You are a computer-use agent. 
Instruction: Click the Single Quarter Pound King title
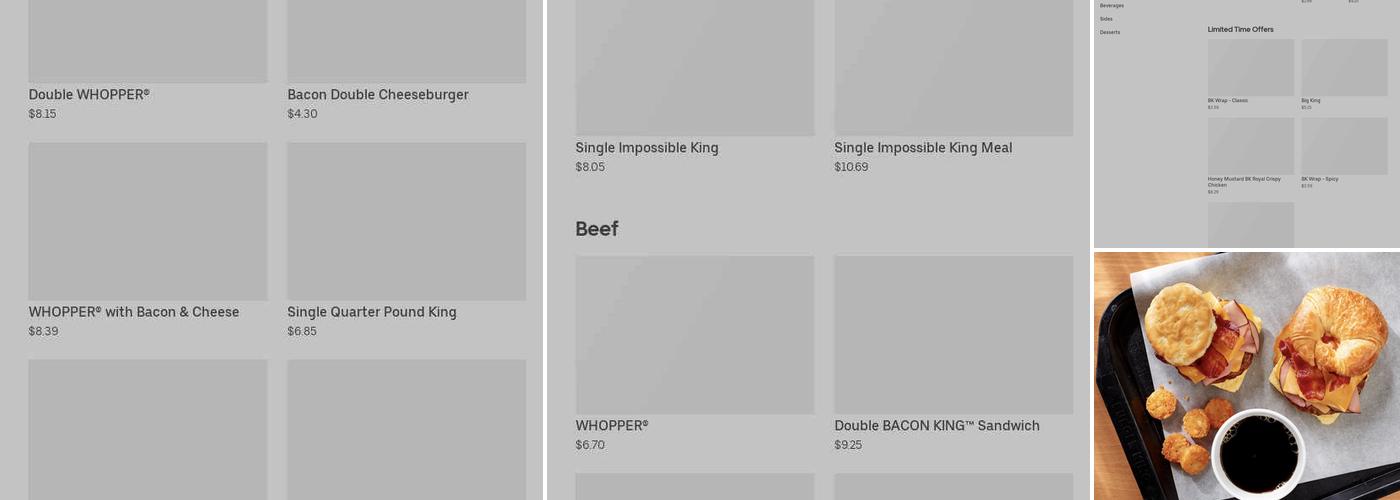[x=372, y=312]
